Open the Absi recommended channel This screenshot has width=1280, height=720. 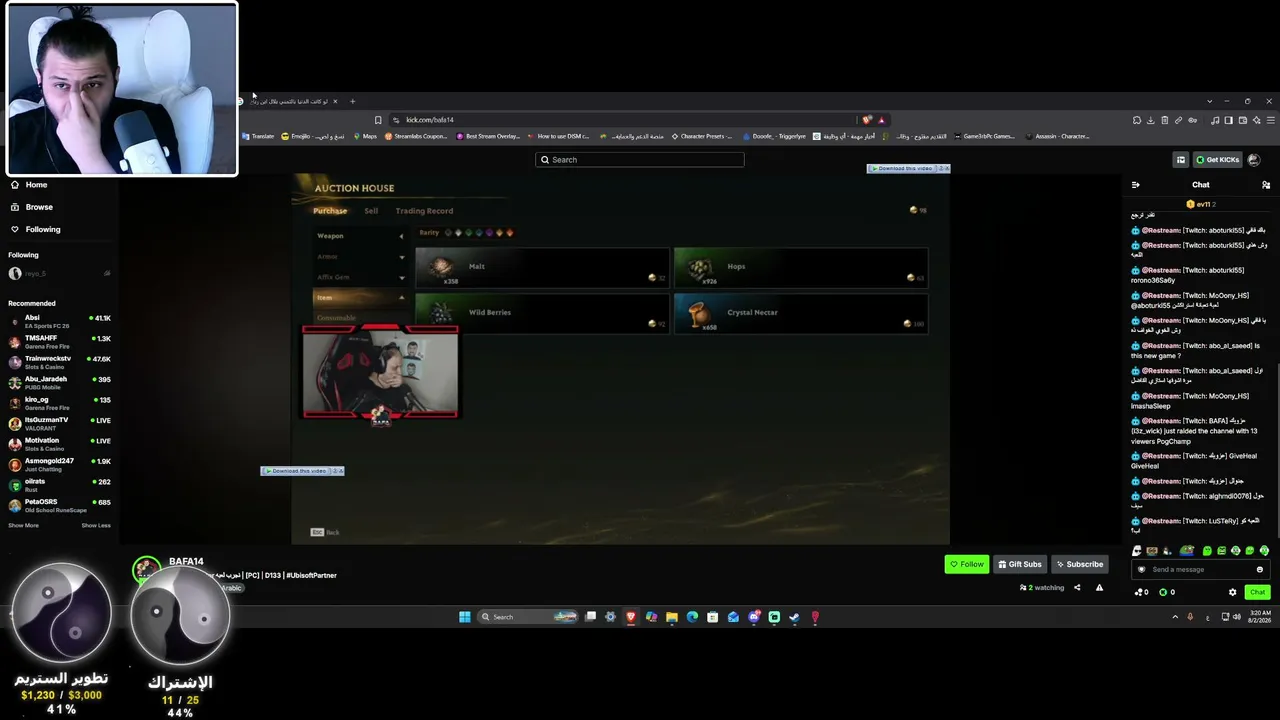pyautogui.click(x=60, y=321)
